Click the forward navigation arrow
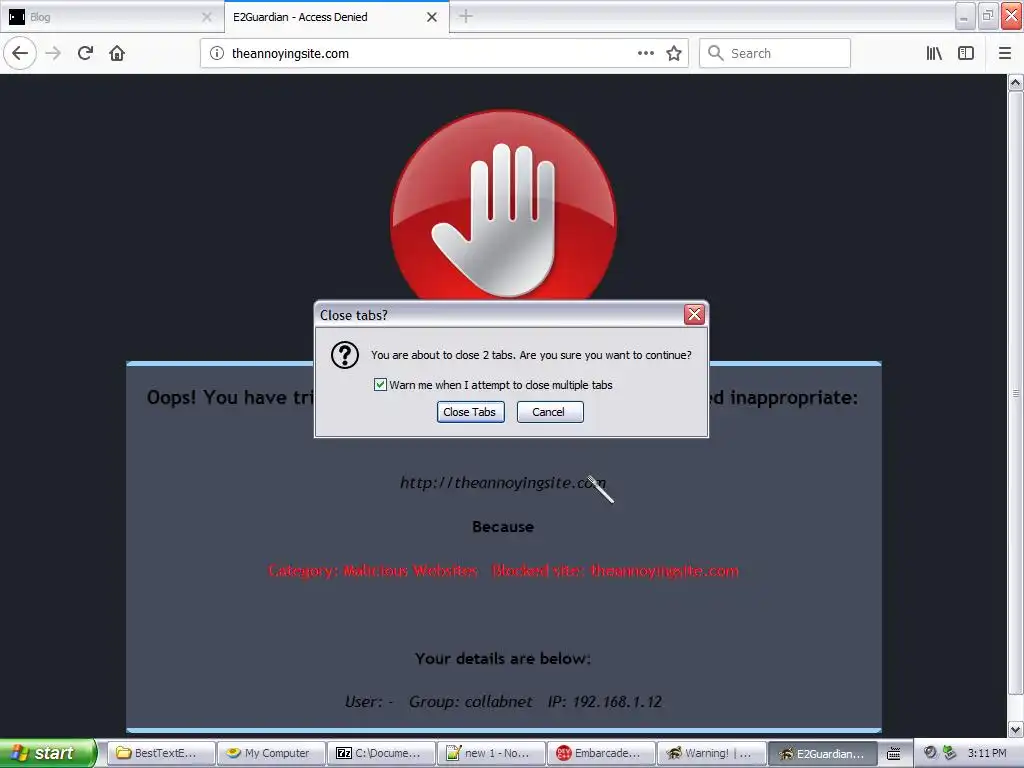This screenshot has height=768, width=1024. [53, 53]
